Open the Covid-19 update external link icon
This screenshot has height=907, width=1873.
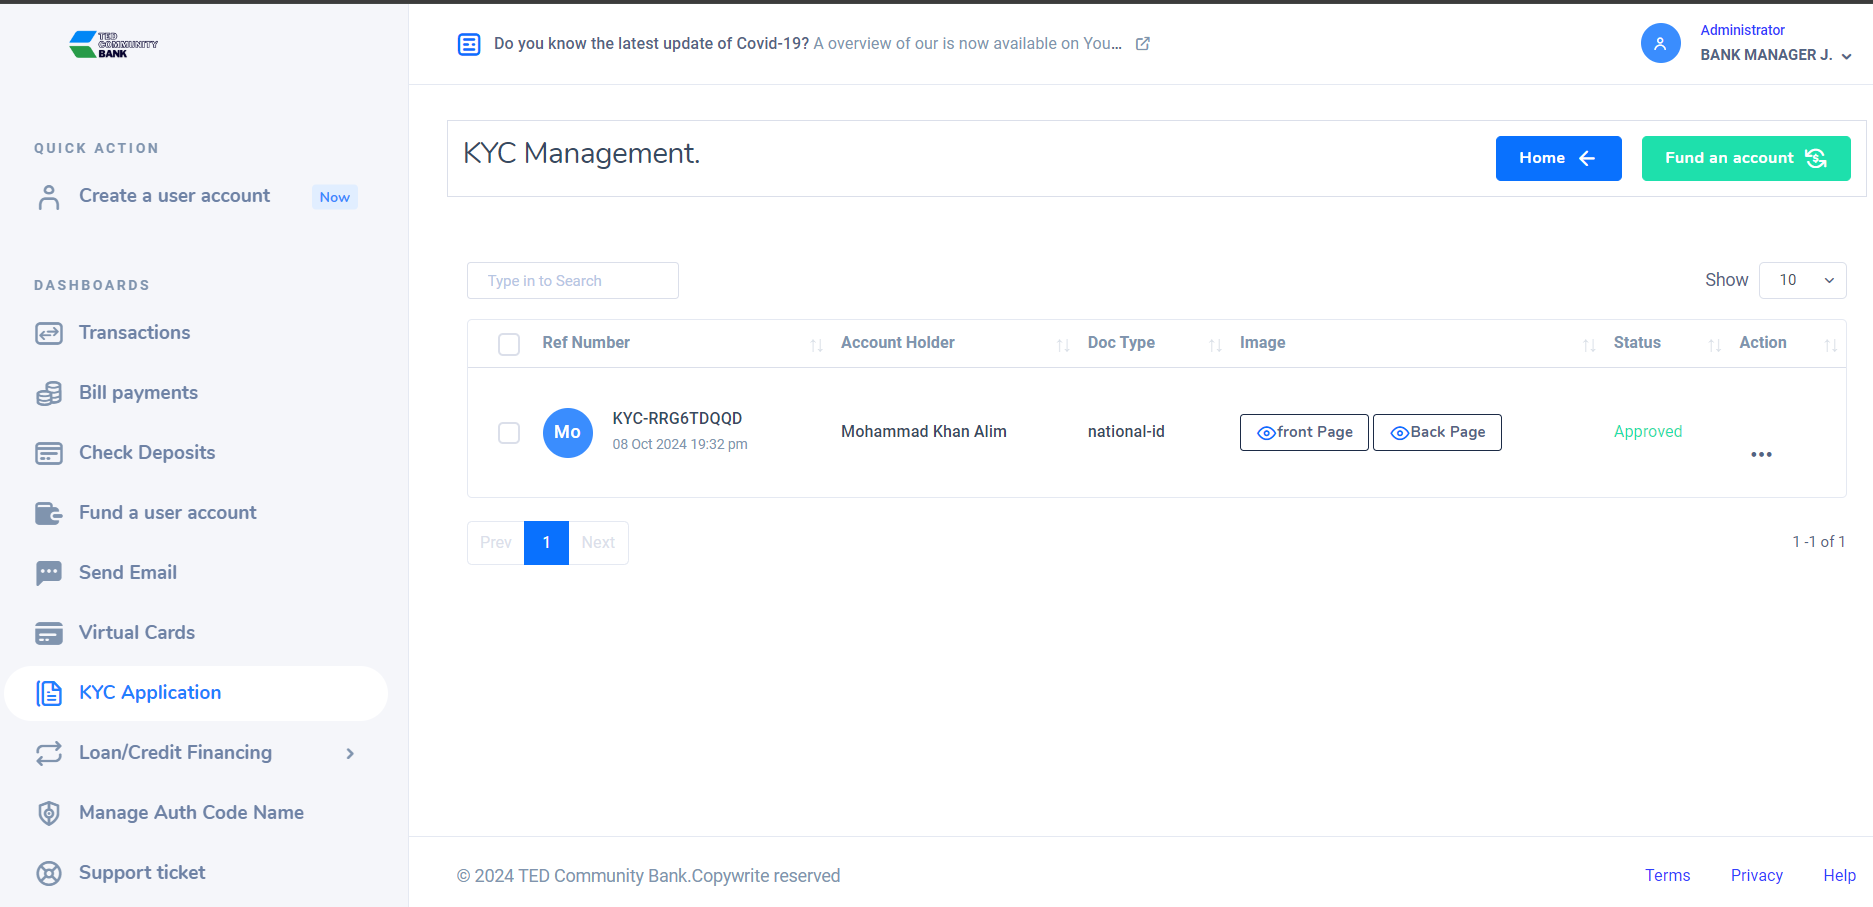click(1143, 44)
